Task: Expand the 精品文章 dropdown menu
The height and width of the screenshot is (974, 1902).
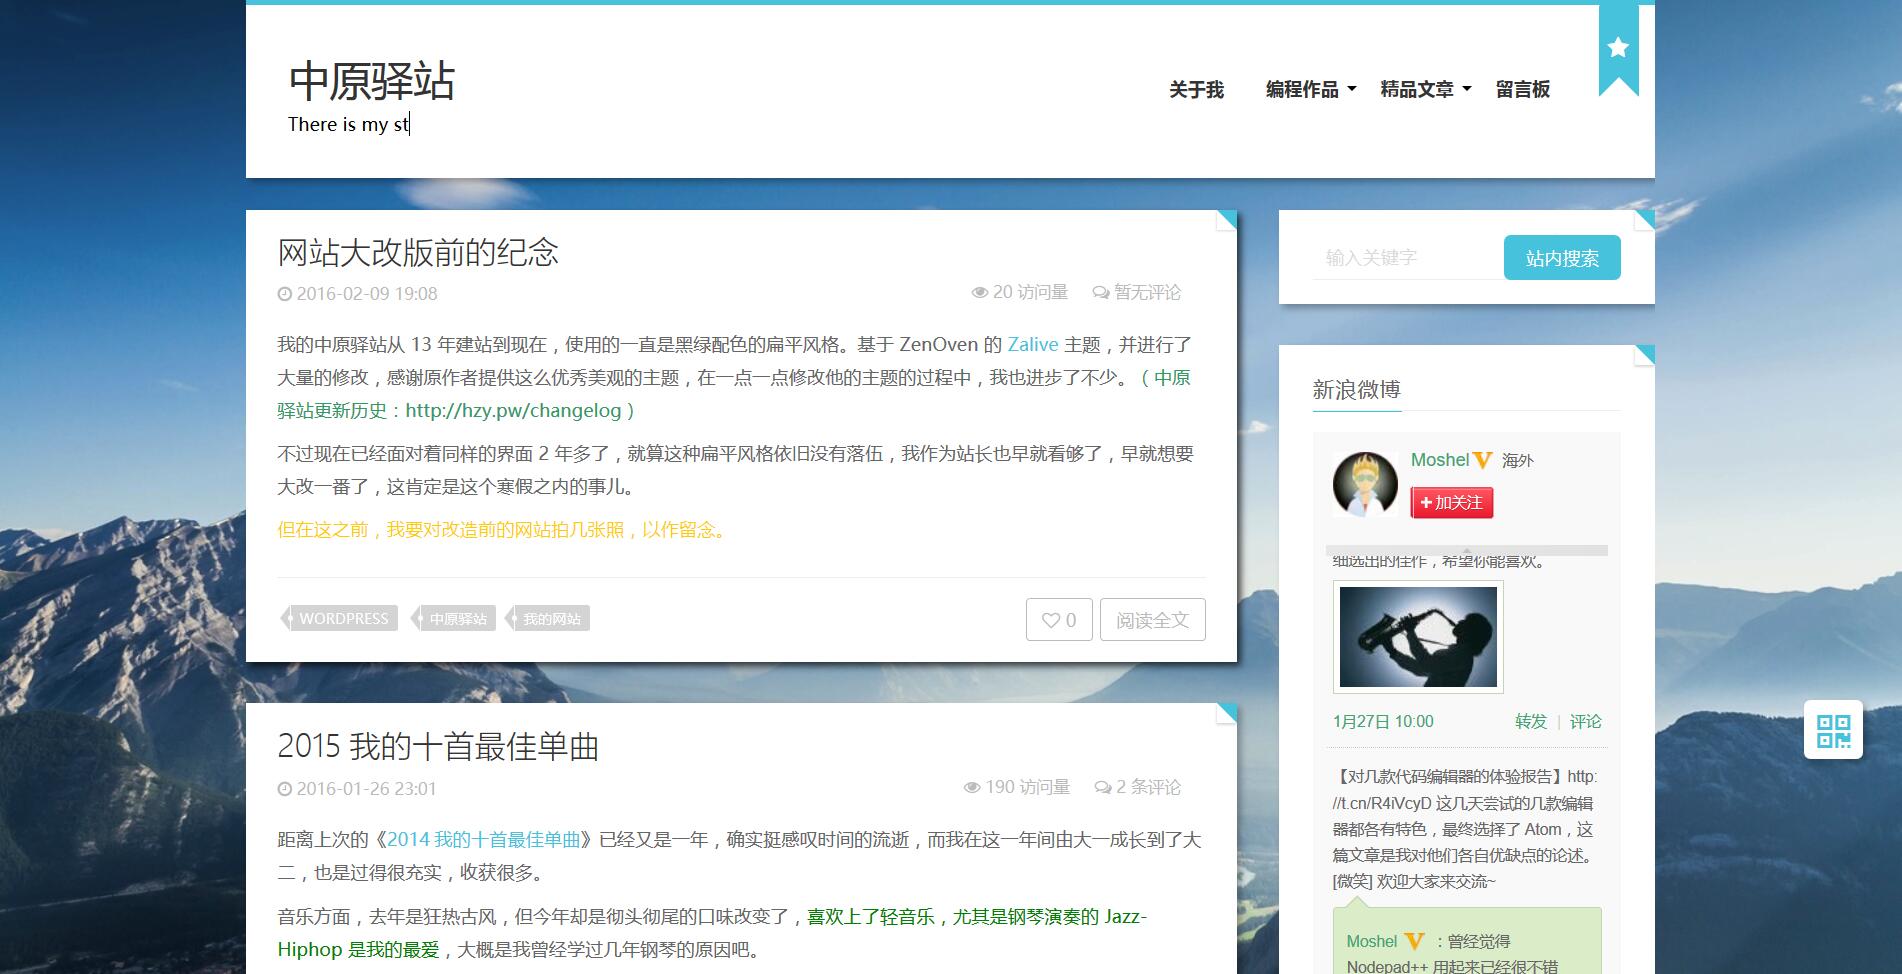Action: tap(1426, 90)
